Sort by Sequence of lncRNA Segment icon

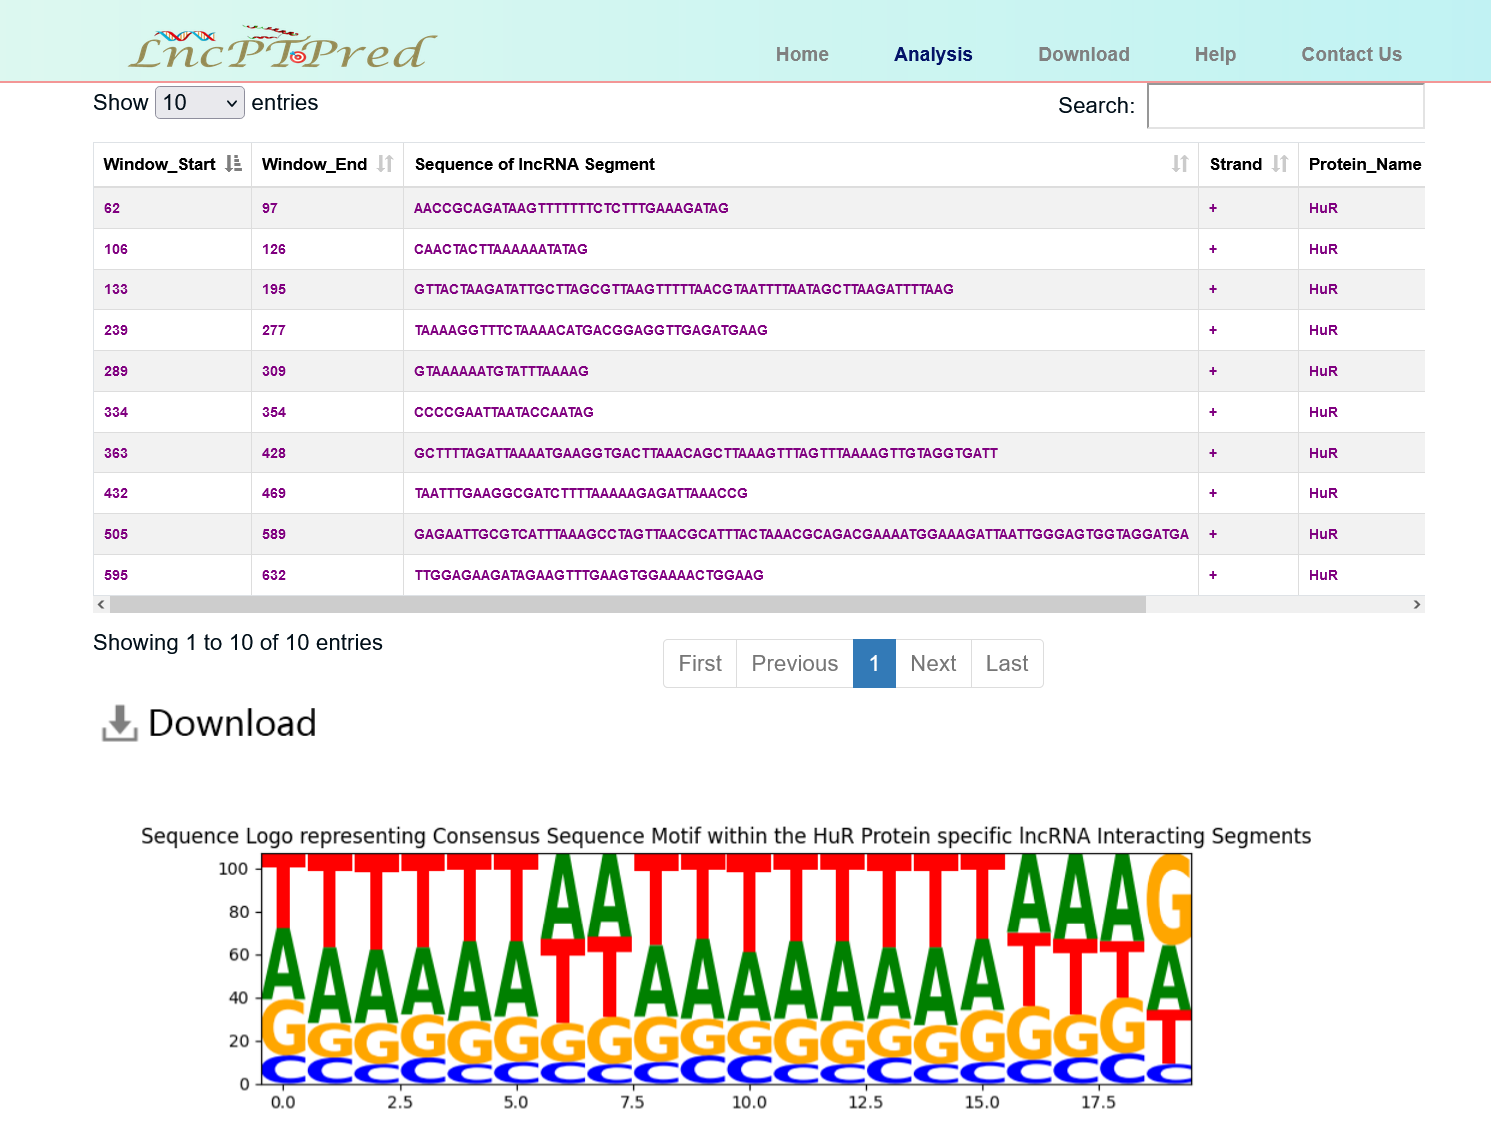[1180, 164]
